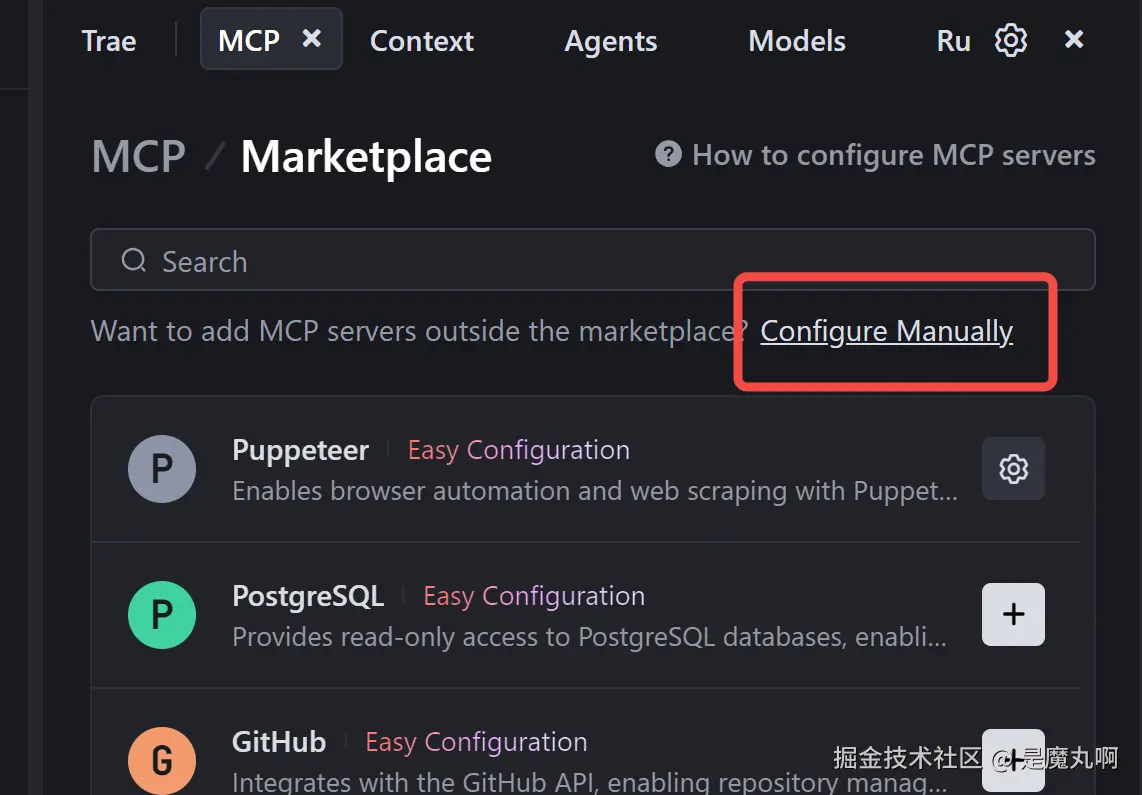1142x795 pixels.
Task: Add the PostgreSQL server with plus button
Action: 1013,614
